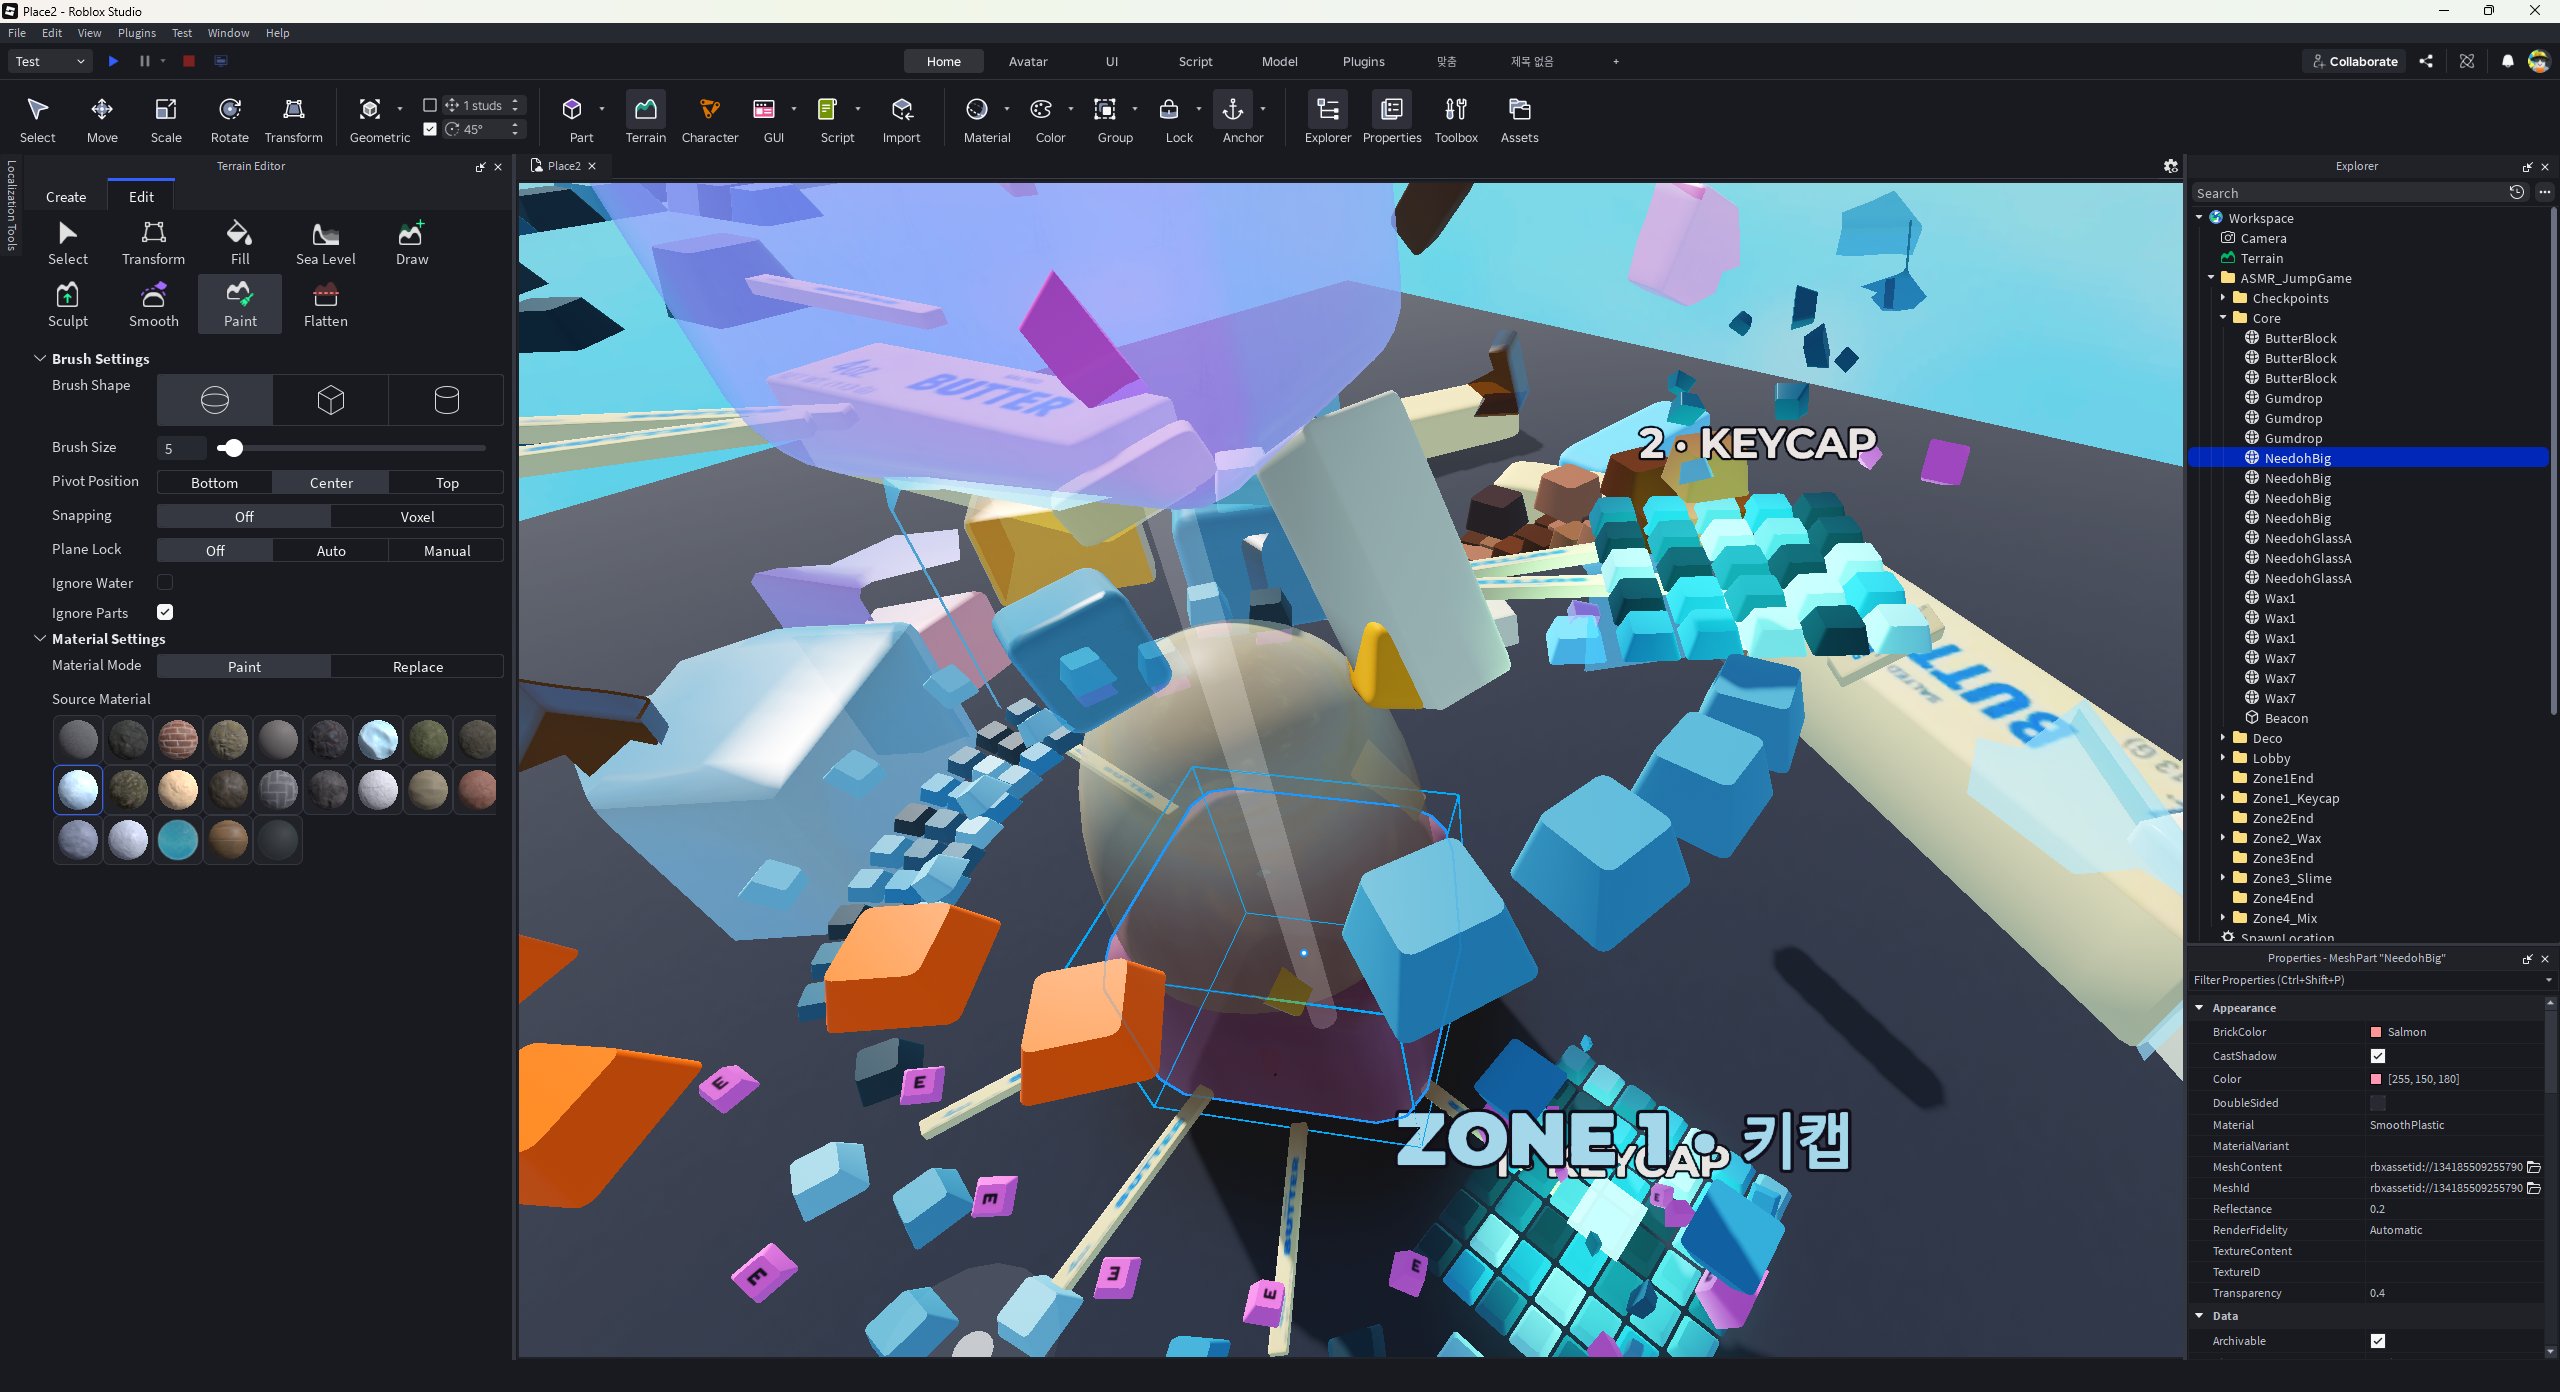Set Pivot Position to Bottom
This screenshot has height=1392, width=2560.
(x=215, y=483)
